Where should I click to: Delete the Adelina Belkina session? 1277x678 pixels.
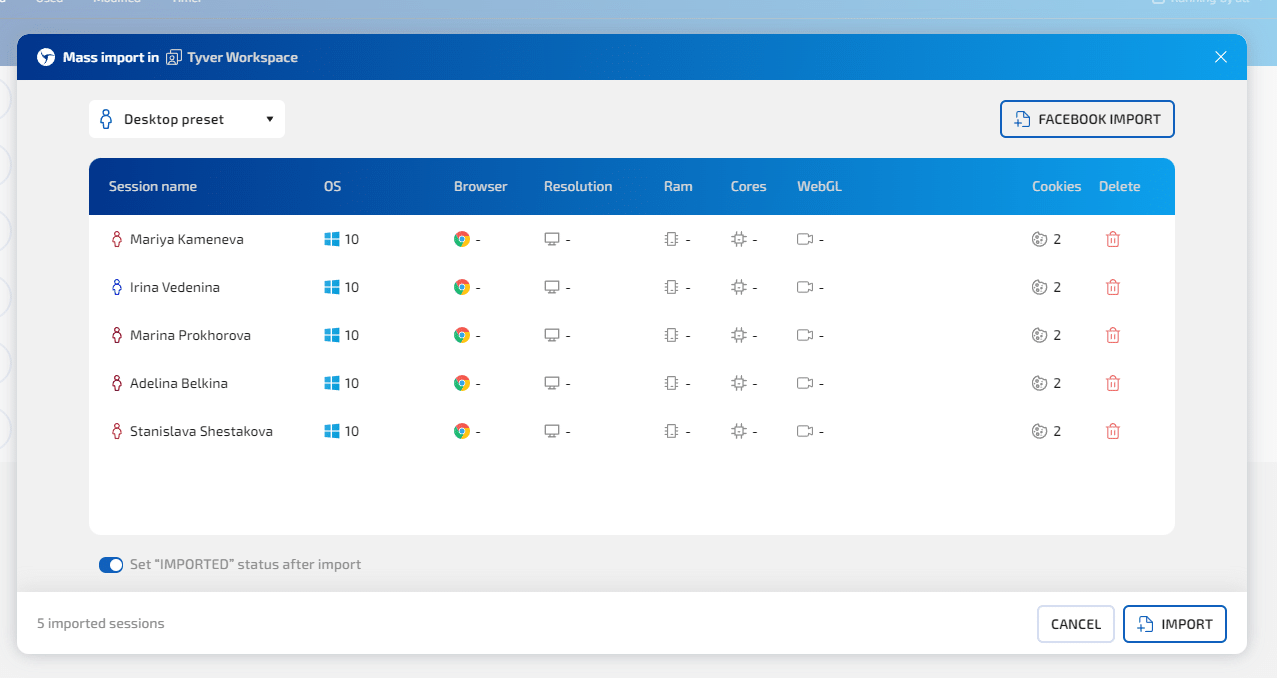pyautogui.click(x=1113, y=383)
